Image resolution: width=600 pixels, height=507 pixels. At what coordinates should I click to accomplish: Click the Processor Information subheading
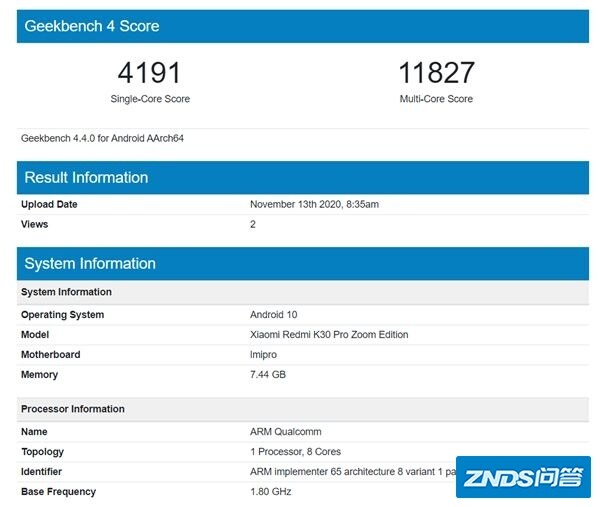click(303, 409)
